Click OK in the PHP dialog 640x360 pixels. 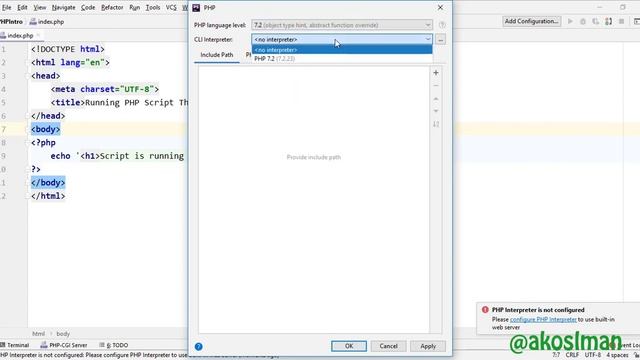(349, 346)
